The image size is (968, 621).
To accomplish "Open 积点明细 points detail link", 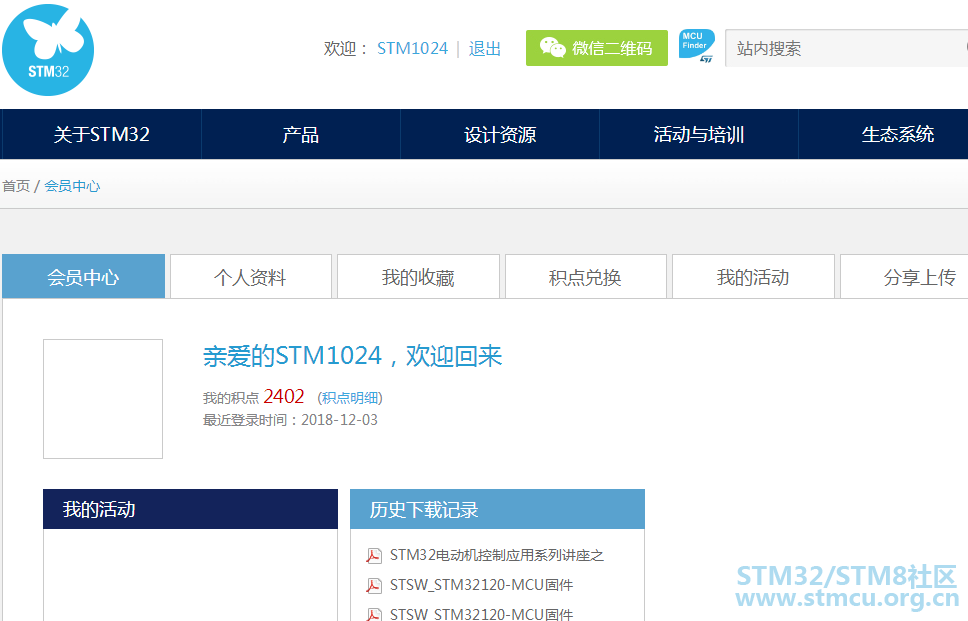I will point(350,398).
